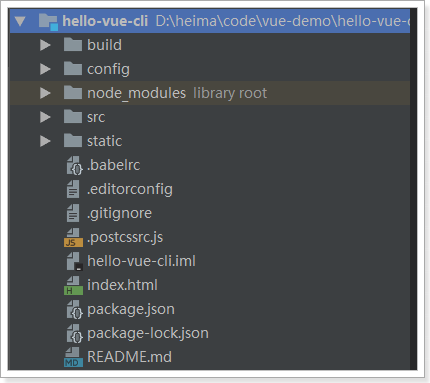Screen dimensions: 430x383
Task: Expand the build folder arrow
Action: click(x=45, y=45)
